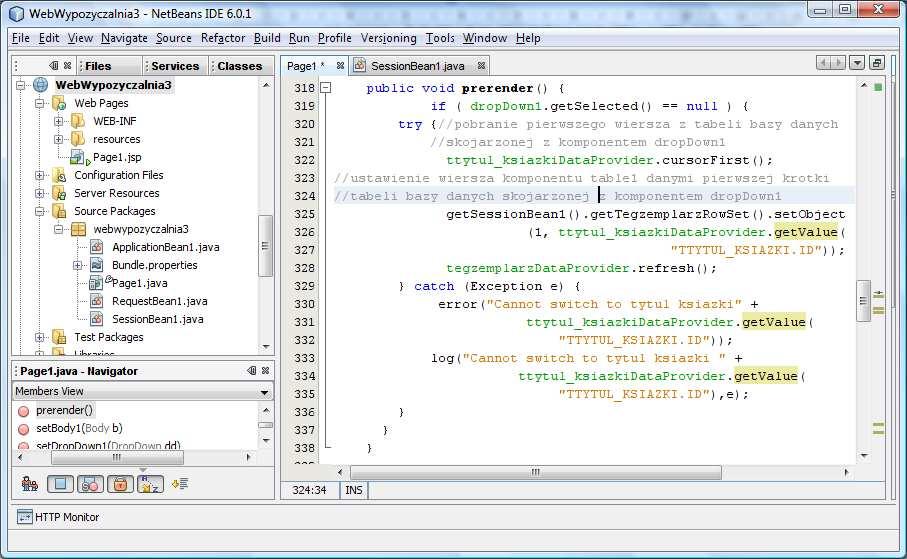Minimize the Navigator panel slide icon
The height and width of the screenshot is (559, 907).
pyautogui.click(x=252, y=370)
